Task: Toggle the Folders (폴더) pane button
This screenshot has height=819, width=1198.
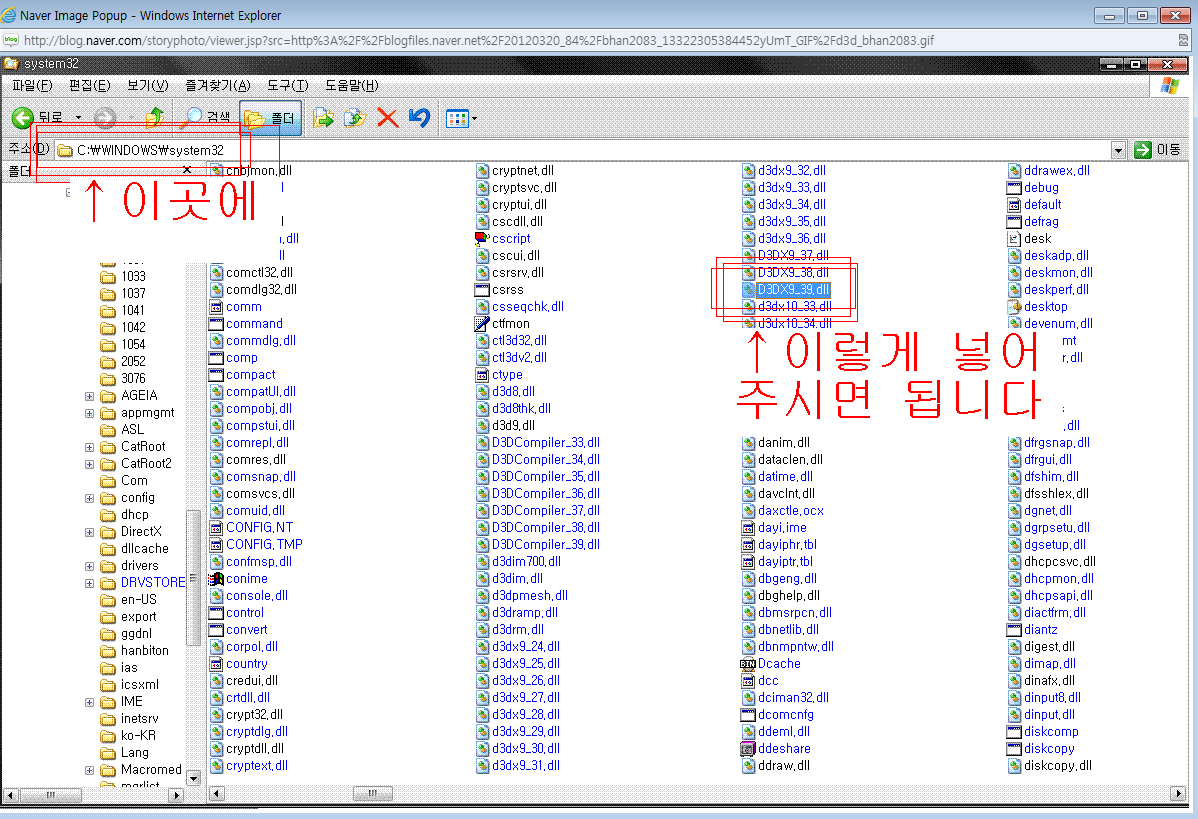Action: point(271,119)
